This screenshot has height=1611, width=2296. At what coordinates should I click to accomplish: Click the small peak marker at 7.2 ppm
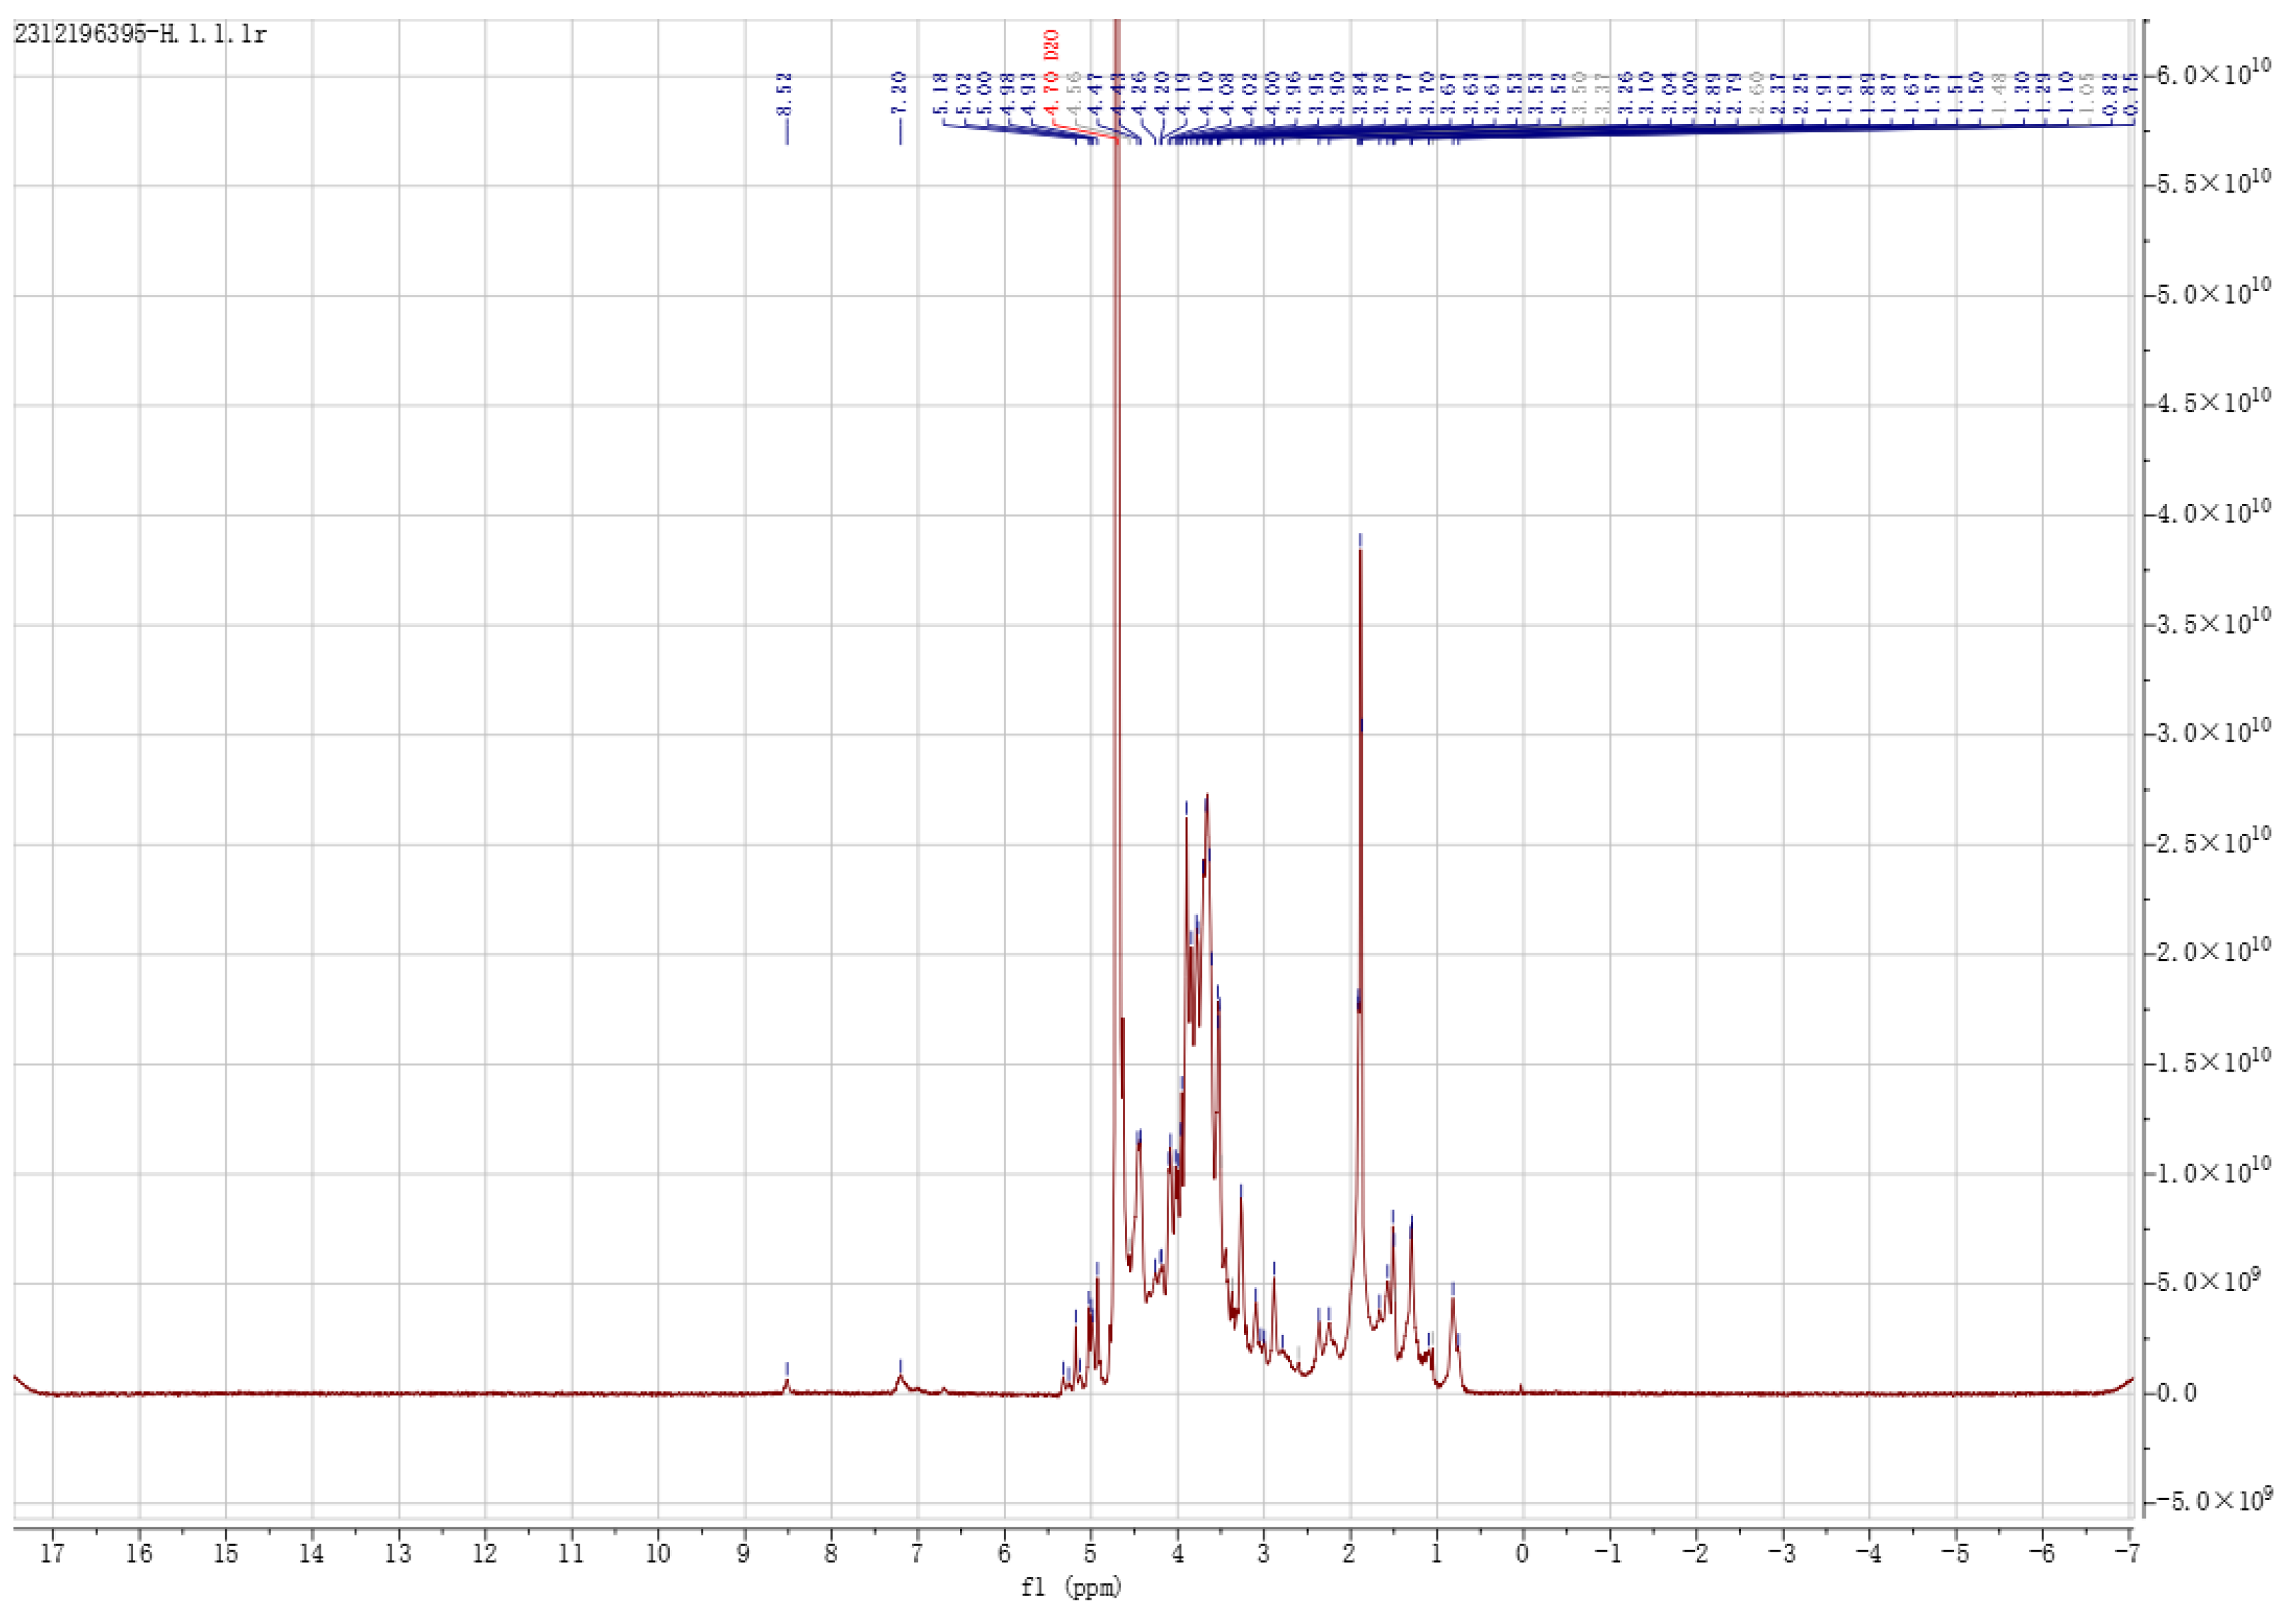pyautogui.click(x=900, y=1366)
